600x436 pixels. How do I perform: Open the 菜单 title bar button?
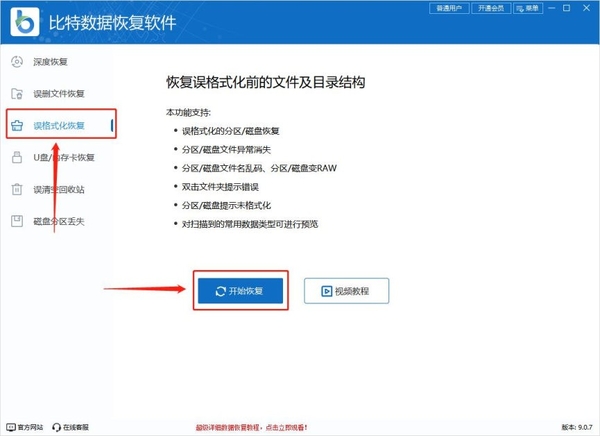528,8
